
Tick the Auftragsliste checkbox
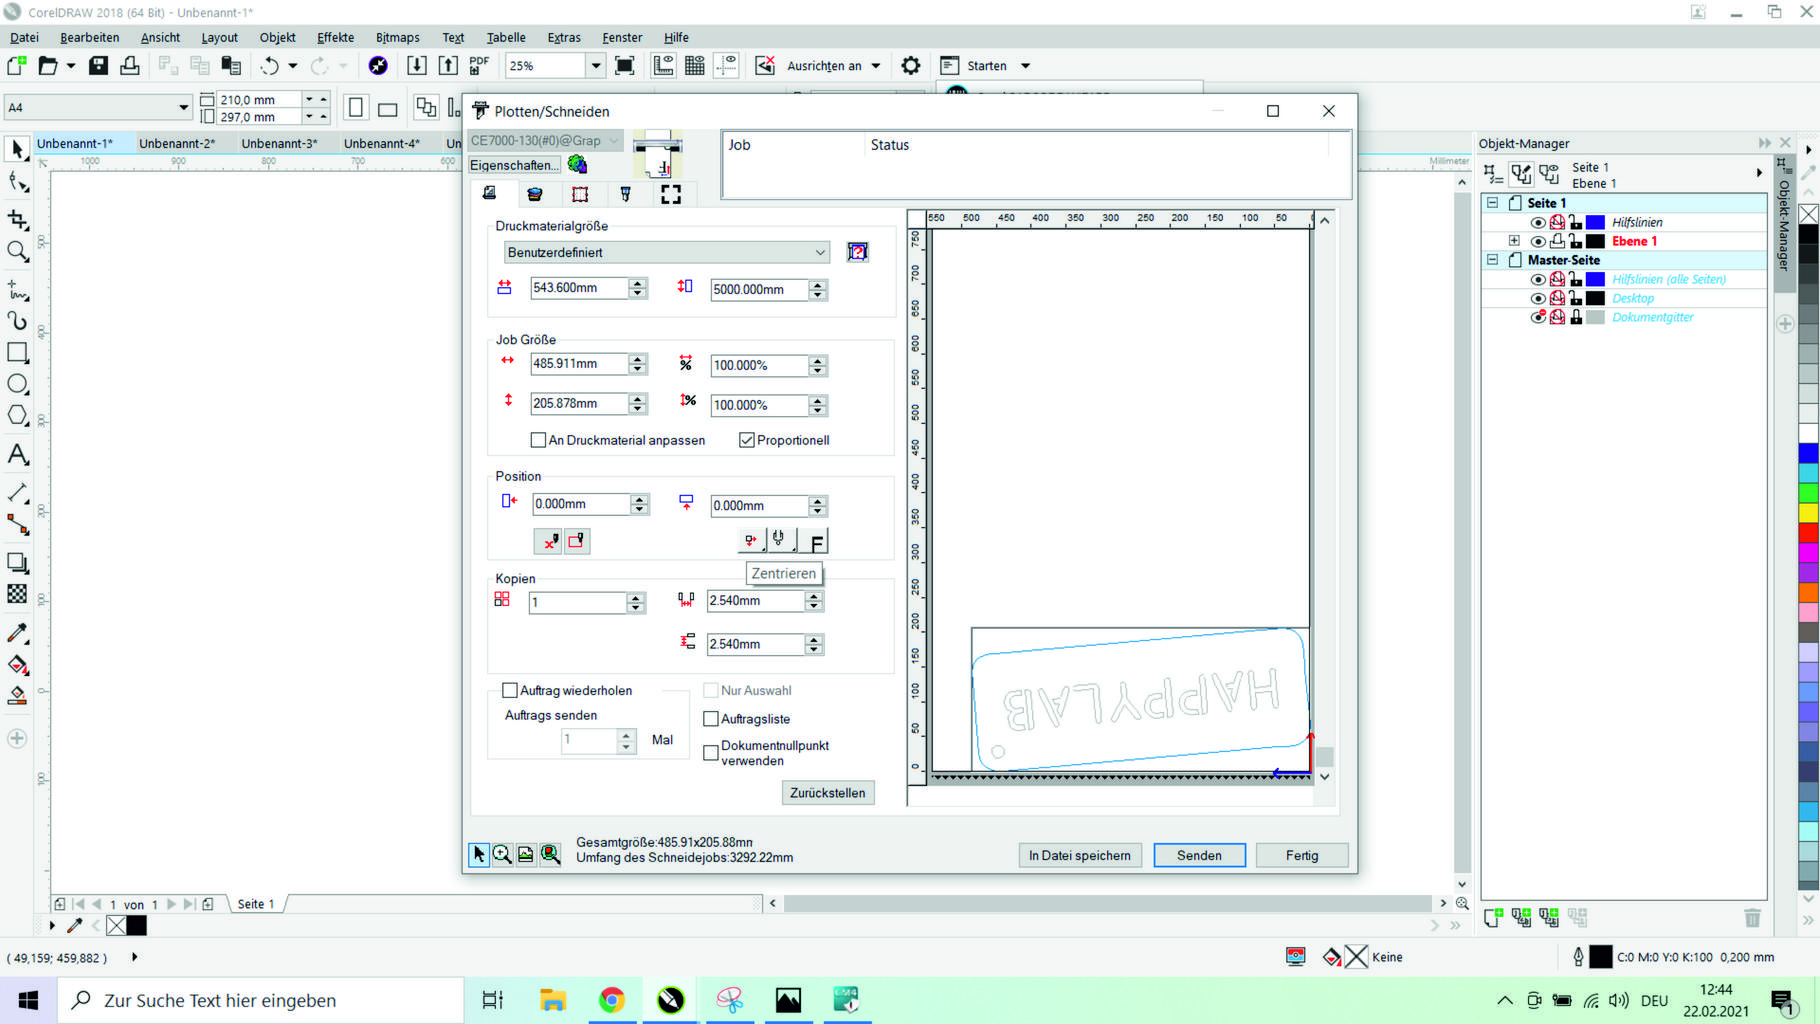(711, 719)
